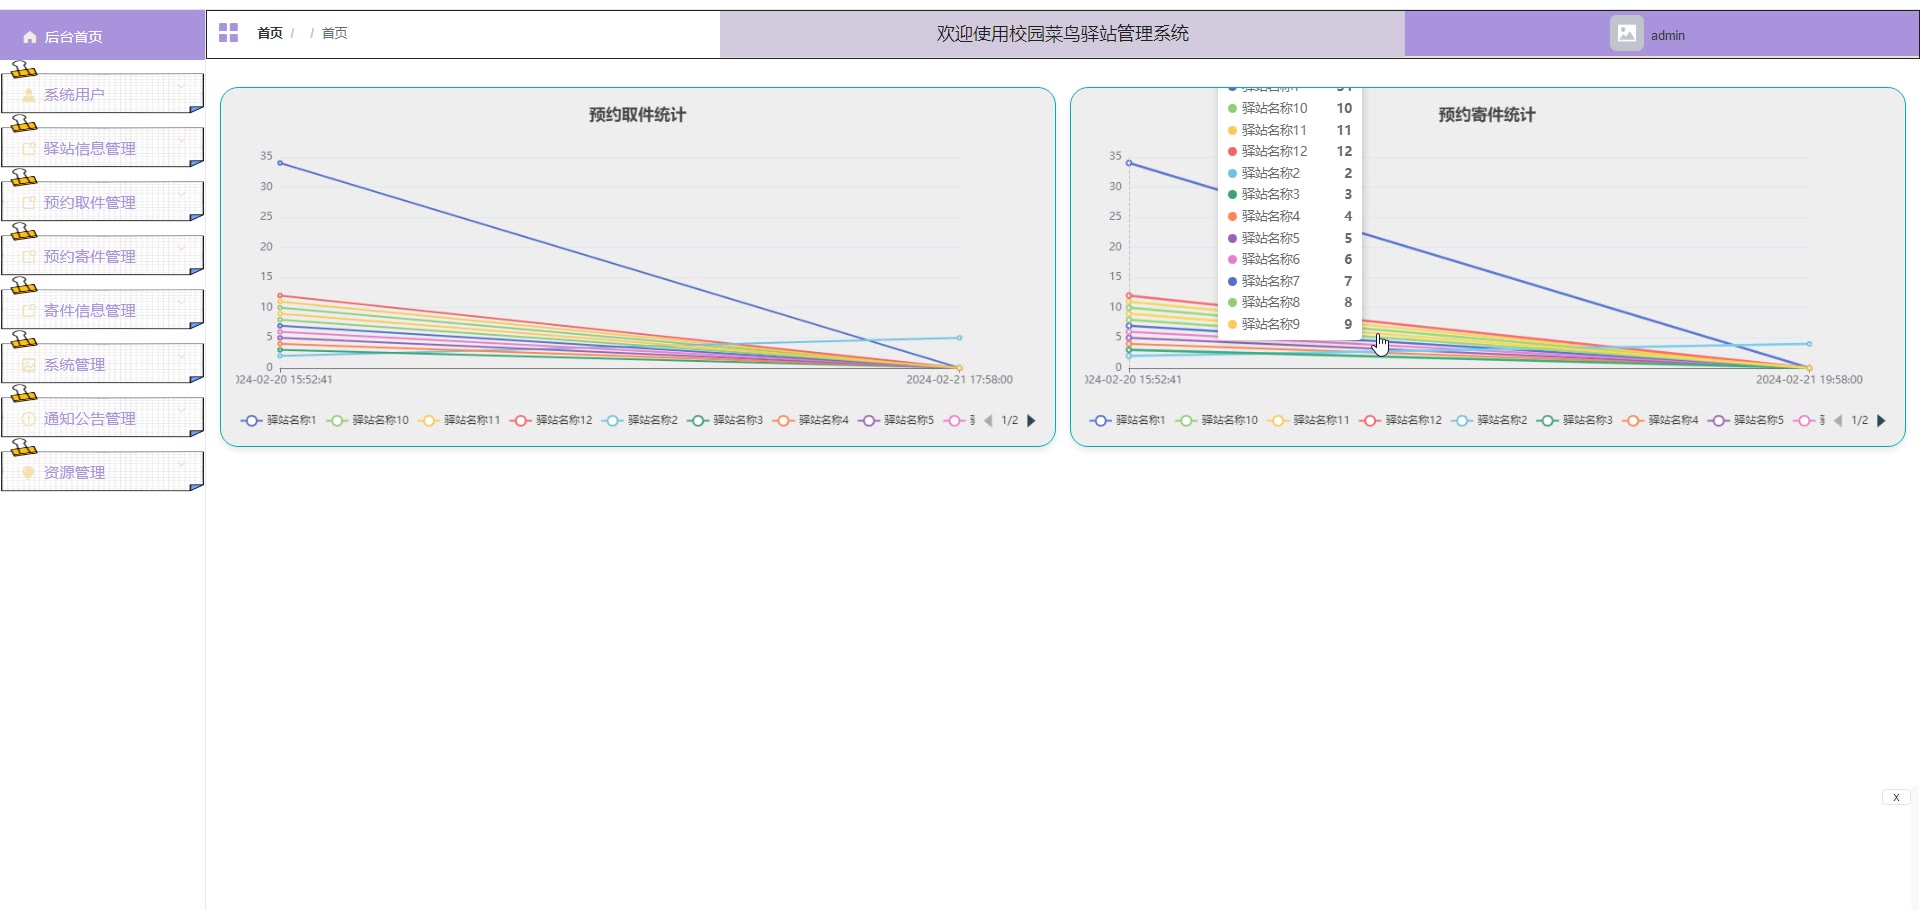Viewport: 1920px width, 910px height.
Task: Open the 资源管理 menu label
Action: [x=74, y=473]
